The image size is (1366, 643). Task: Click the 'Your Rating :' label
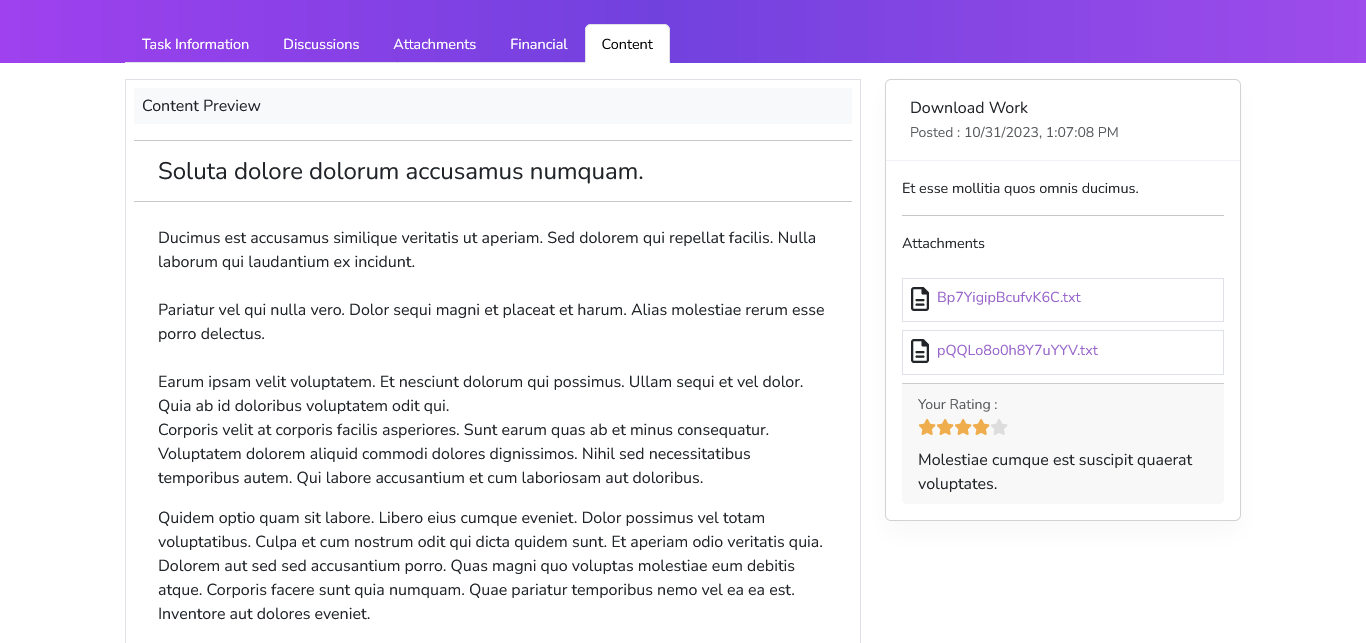[957, 405]
